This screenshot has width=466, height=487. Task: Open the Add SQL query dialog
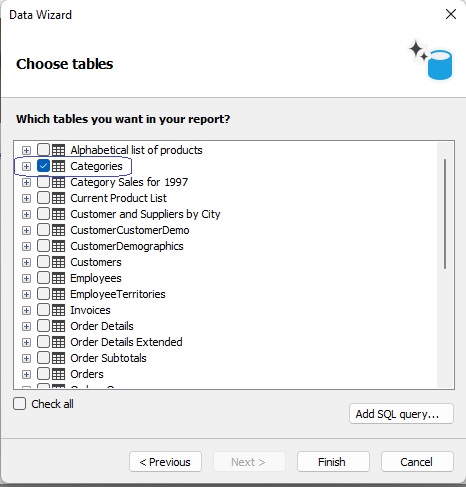click(x=401, y=414)
